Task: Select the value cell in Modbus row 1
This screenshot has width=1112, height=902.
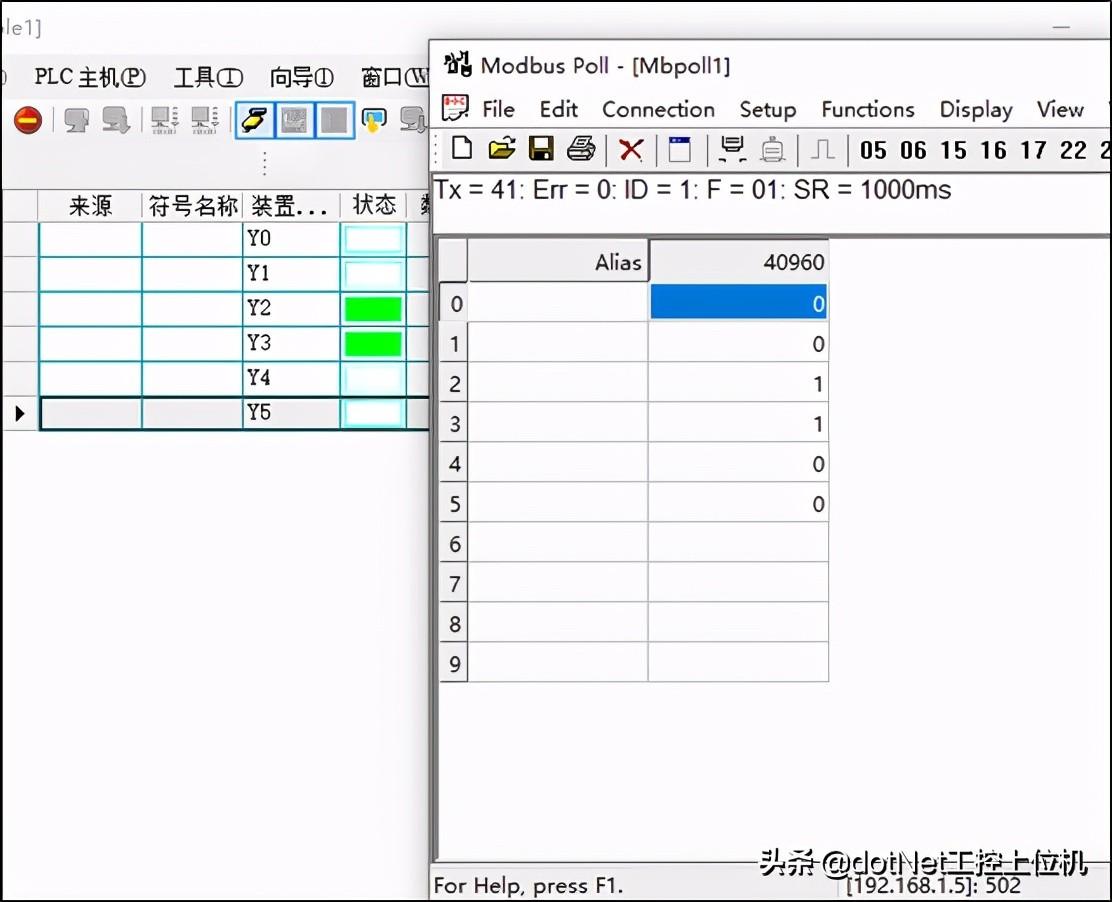Action: [x=738, y=343]
